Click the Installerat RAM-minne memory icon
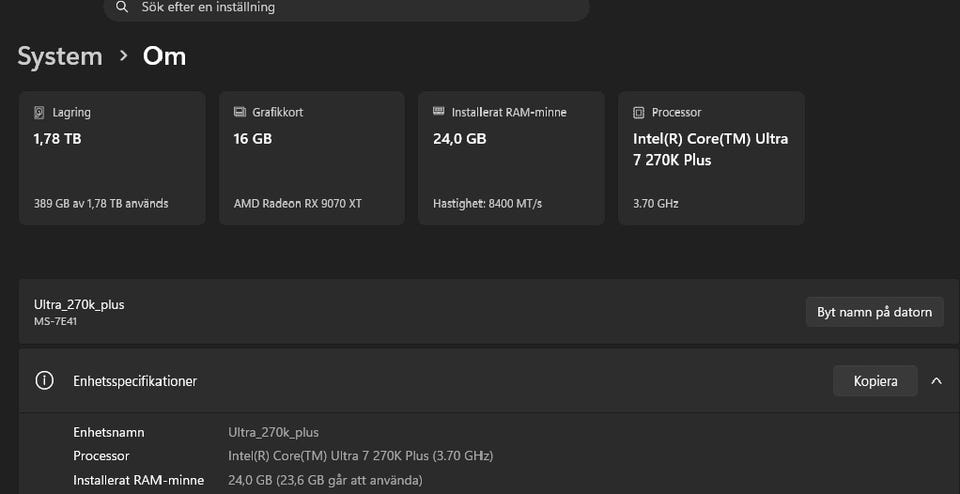The height and width of the screenshot is (494, 960). click(x=438, y=111)
